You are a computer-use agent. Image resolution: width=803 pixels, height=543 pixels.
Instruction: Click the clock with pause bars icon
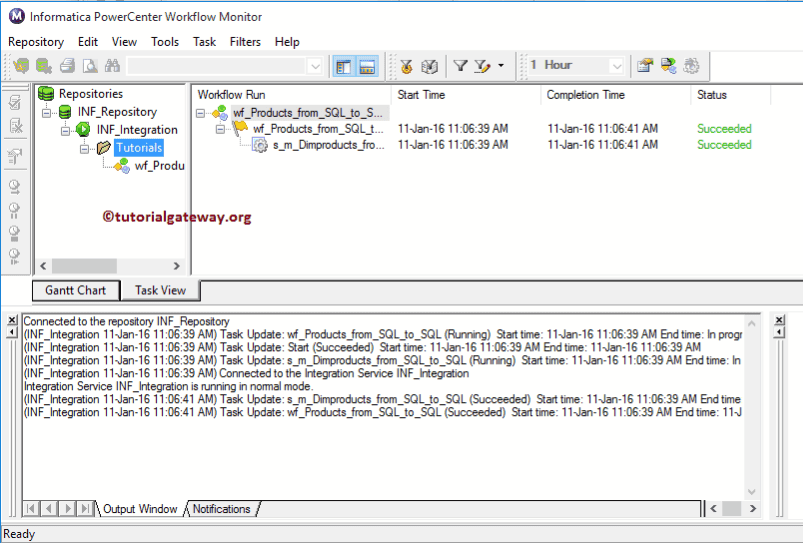pos(14,211)
